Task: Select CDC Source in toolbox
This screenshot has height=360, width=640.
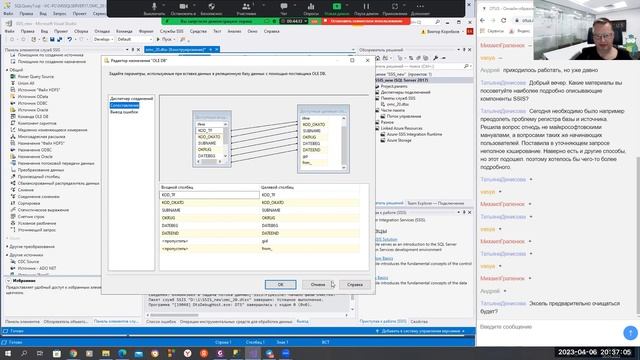Action: pos(28,262)
